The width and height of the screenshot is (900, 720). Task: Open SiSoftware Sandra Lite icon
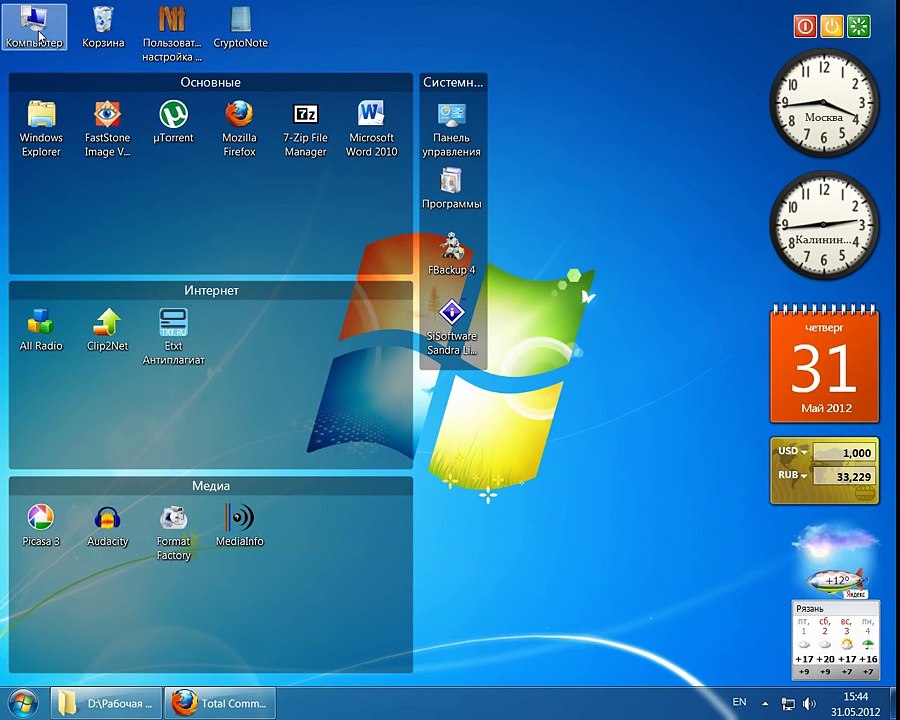pyautogui.click(x=452, y=326)
